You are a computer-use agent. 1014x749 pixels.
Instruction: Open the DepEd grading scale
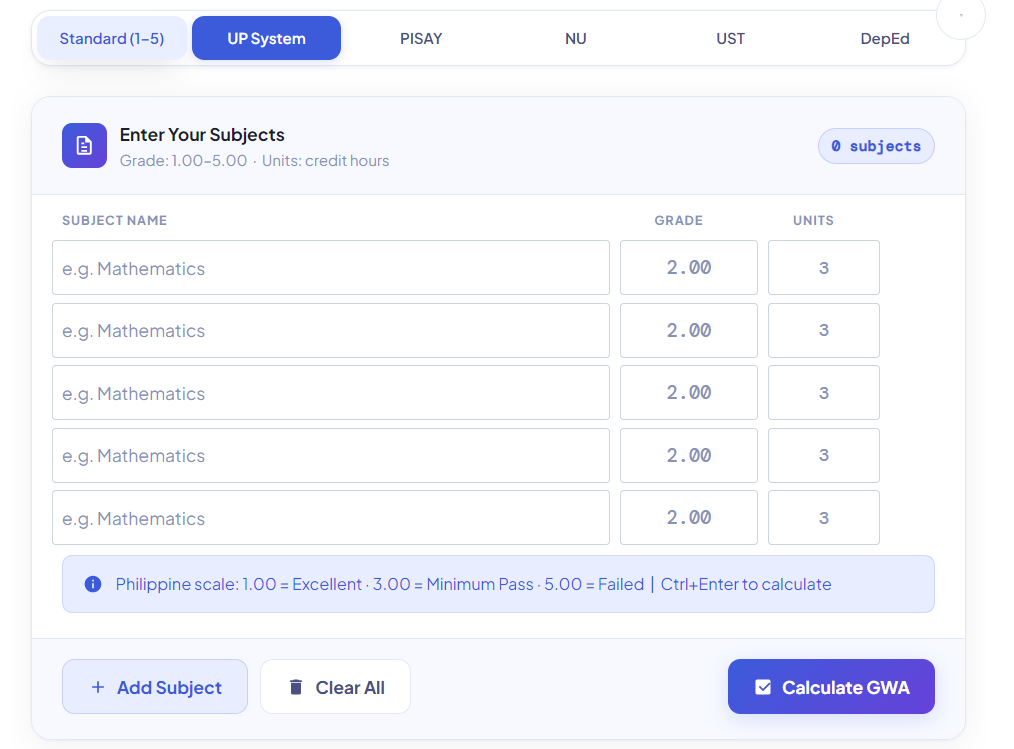pos(885,38)
